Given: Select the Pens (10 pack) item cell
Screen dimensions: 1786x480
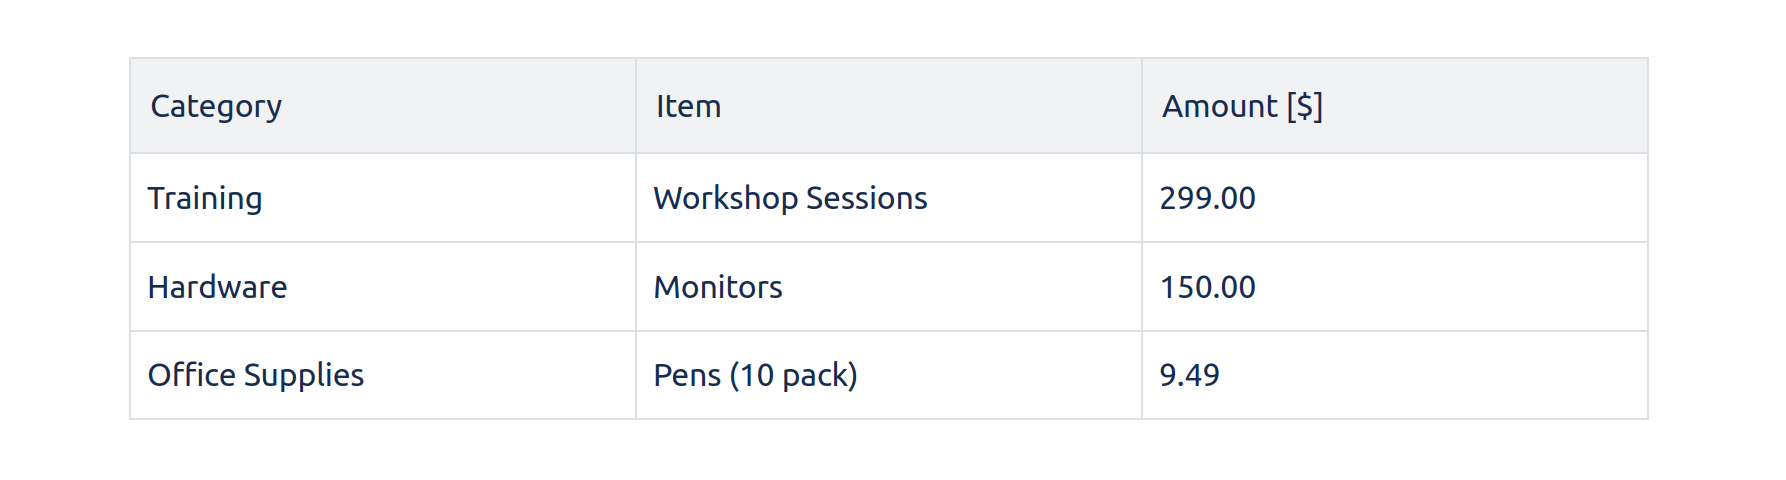Looking at the screenshot, I should coord(755,375).
